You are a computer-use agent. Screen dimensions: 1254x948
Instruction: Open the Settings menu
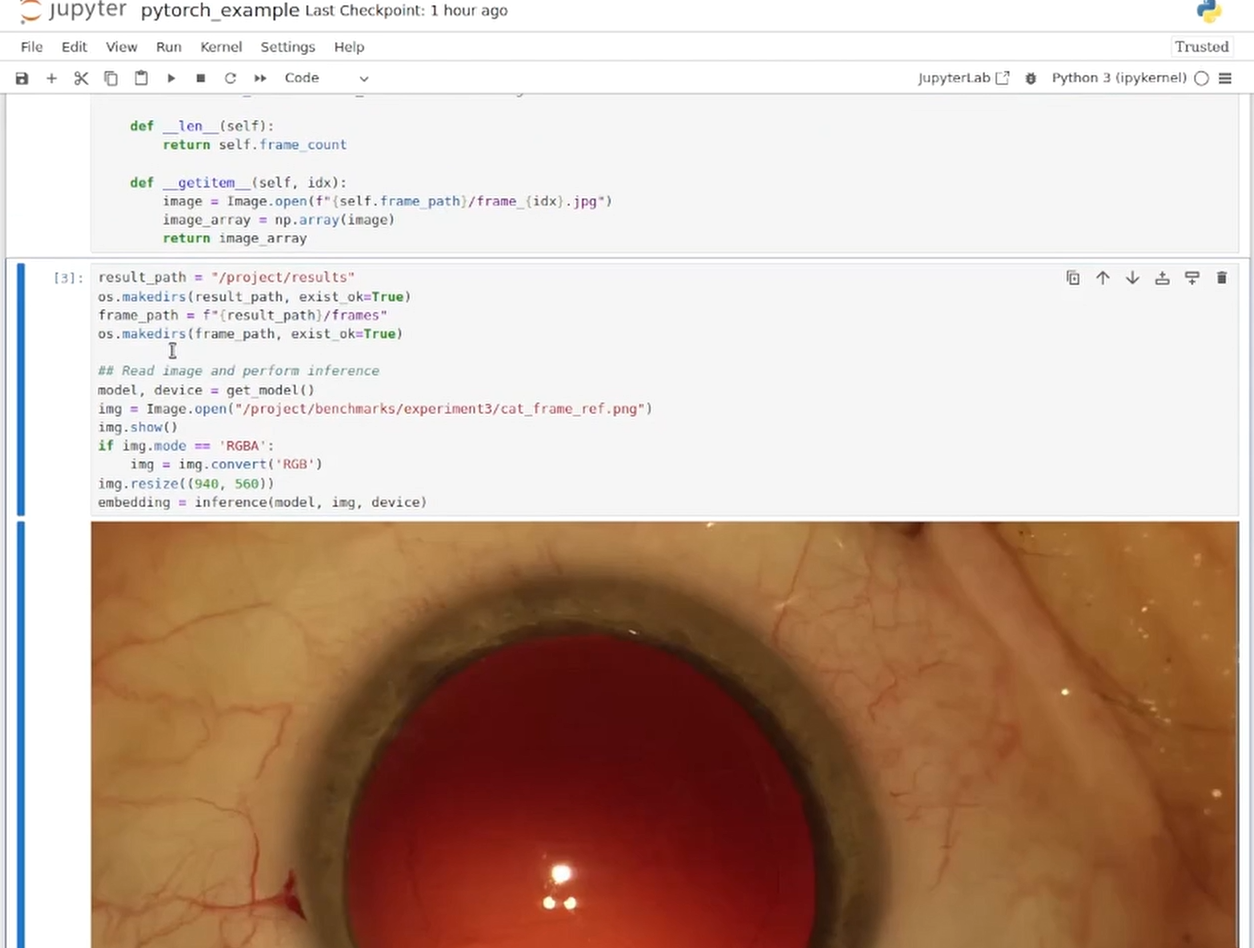click(x=287, y=47)
